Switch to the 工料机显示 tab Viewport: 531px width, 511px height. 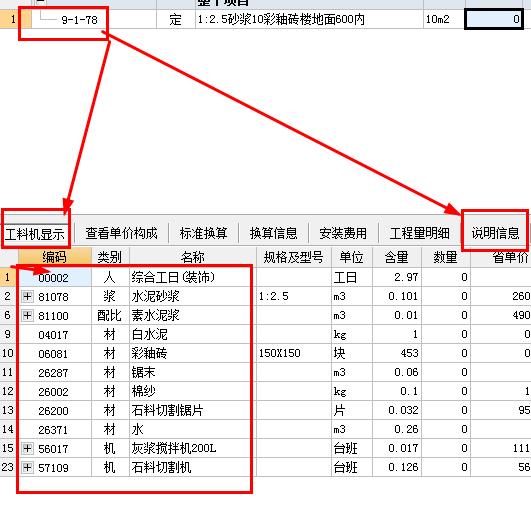tap(35, 234)
